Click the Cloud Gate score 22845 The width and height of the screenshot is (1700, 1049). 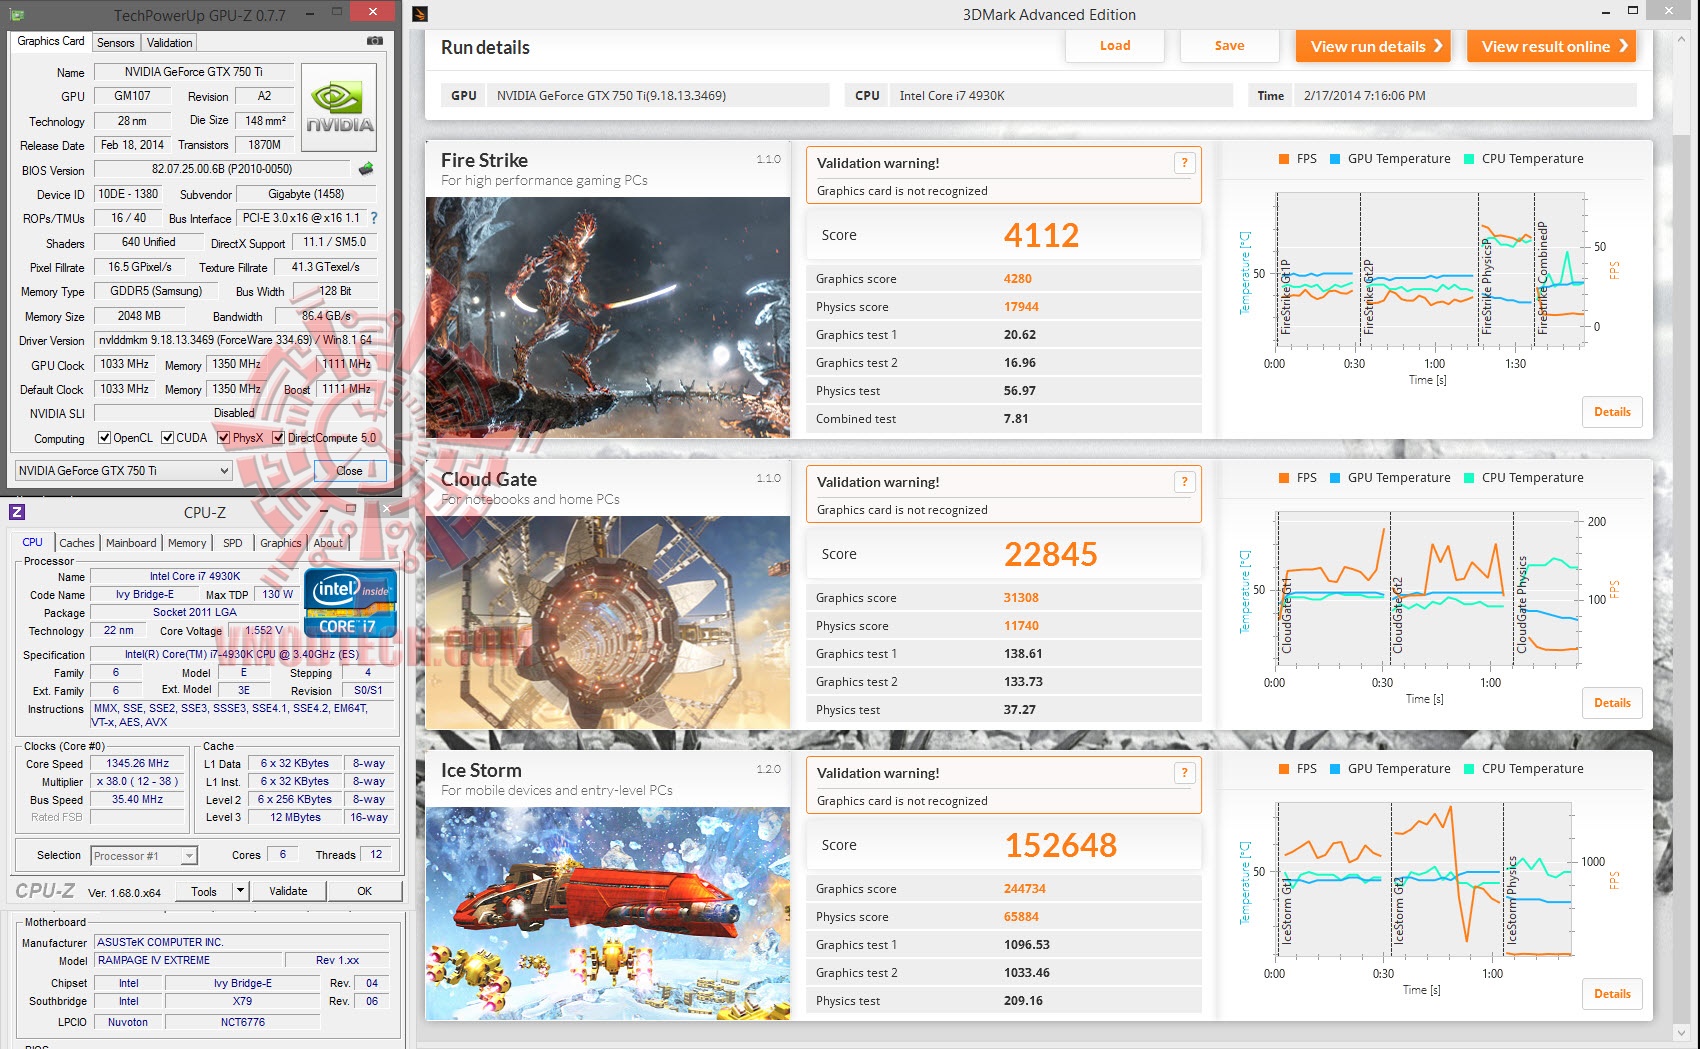1051,554
